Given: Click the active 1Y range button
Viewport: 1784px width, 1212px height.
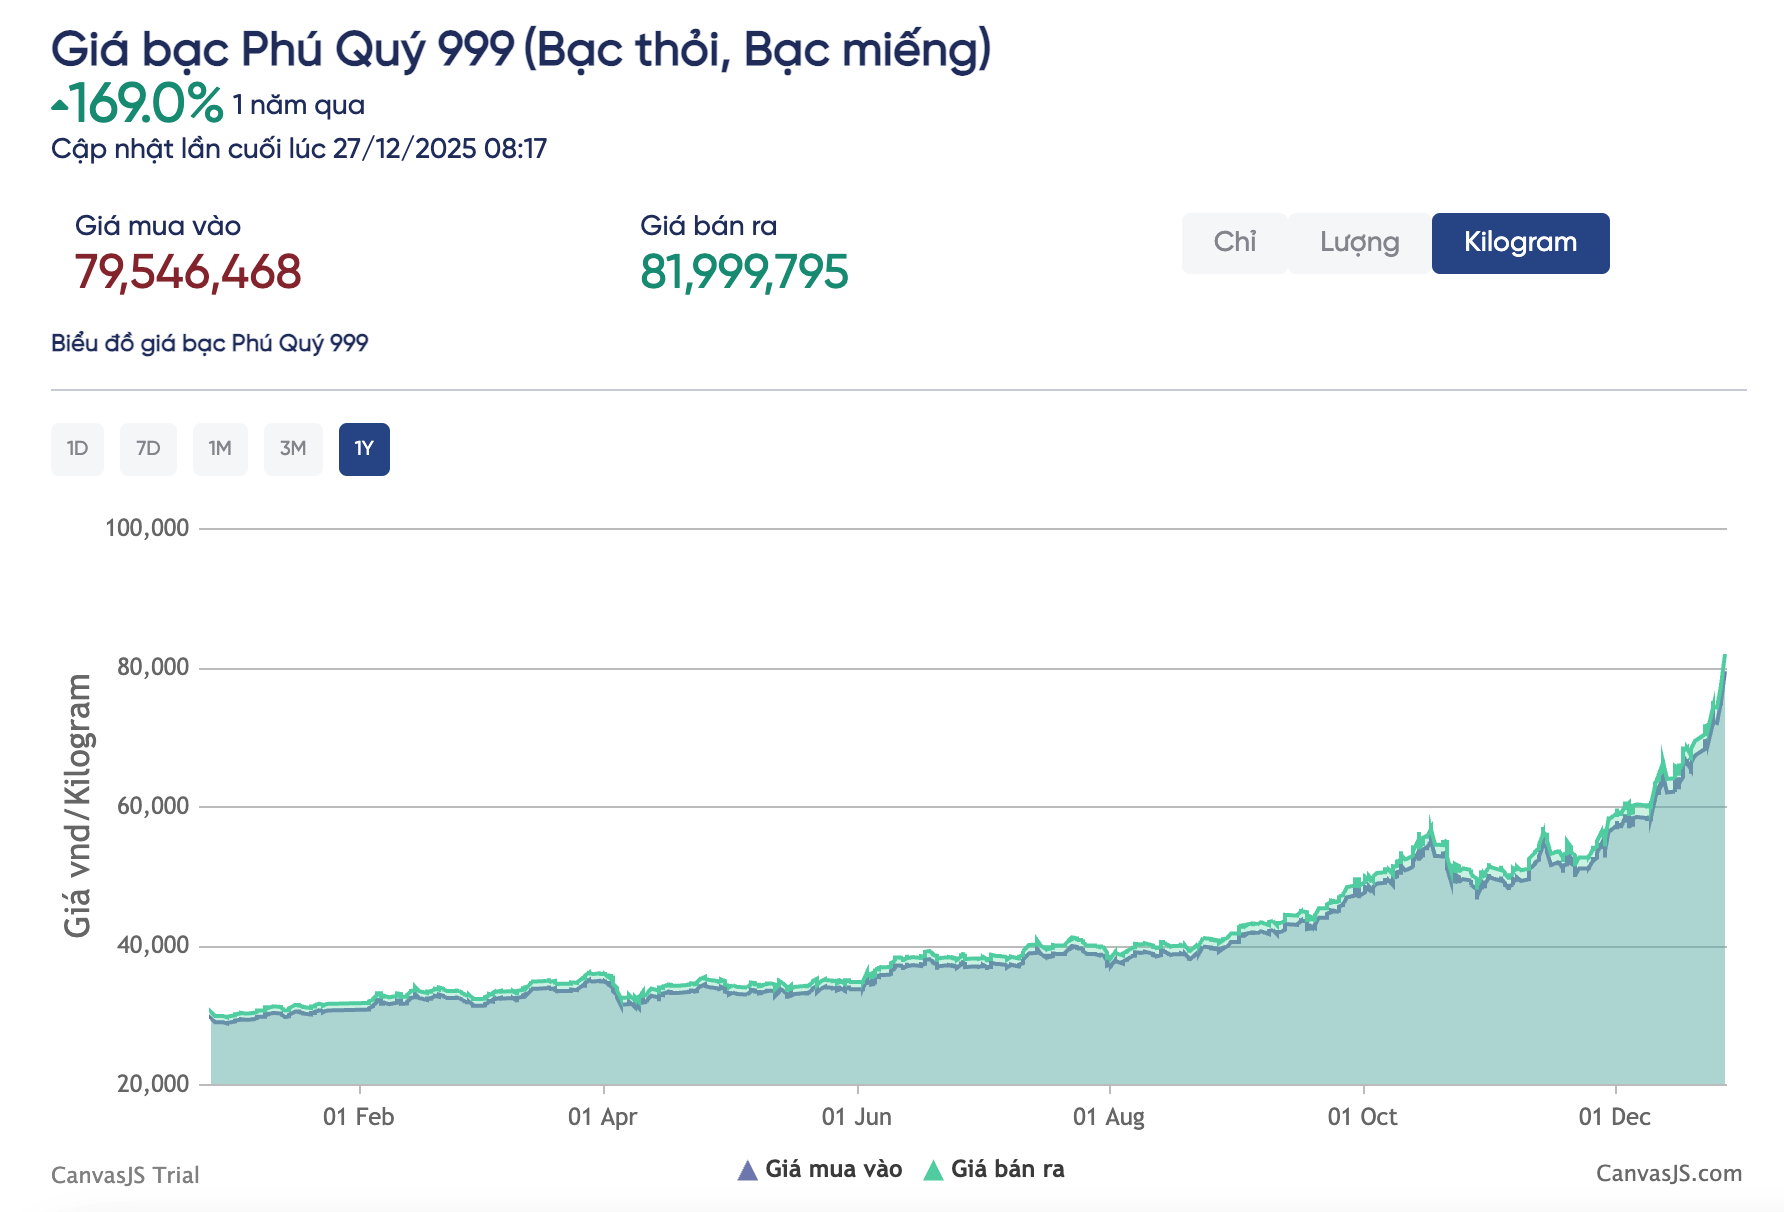Looking at the screenshot, I should coord(364,449).
